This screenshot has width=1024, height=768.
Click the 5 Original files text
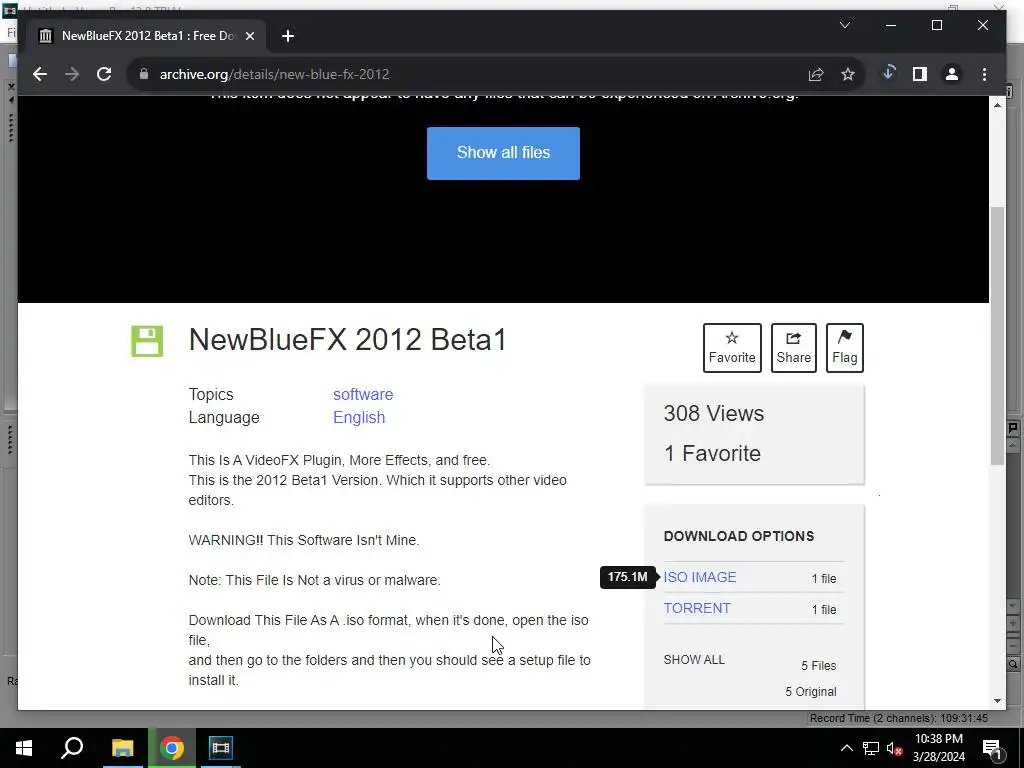810,692
